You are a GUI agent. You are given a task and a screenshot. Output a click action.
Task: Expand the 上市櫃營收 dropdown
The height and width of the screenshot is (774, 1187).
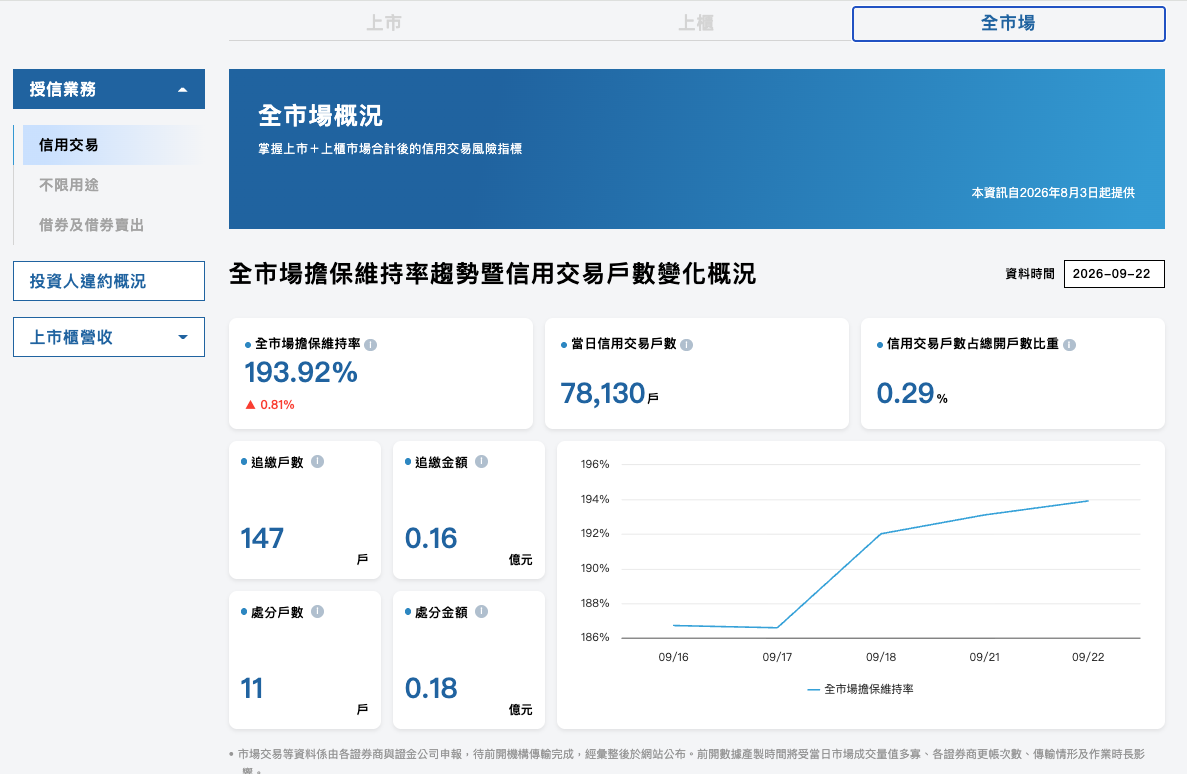coord(109,337)
